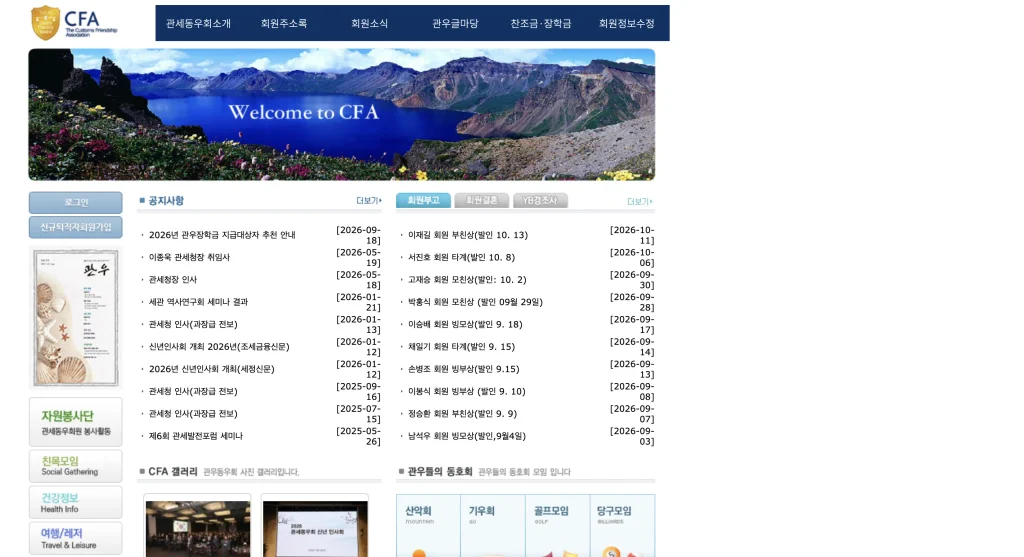Viewport: 1024px width, 557px height.
Task: Open the 관세동우회소개 menu
Action: (198, 24)
